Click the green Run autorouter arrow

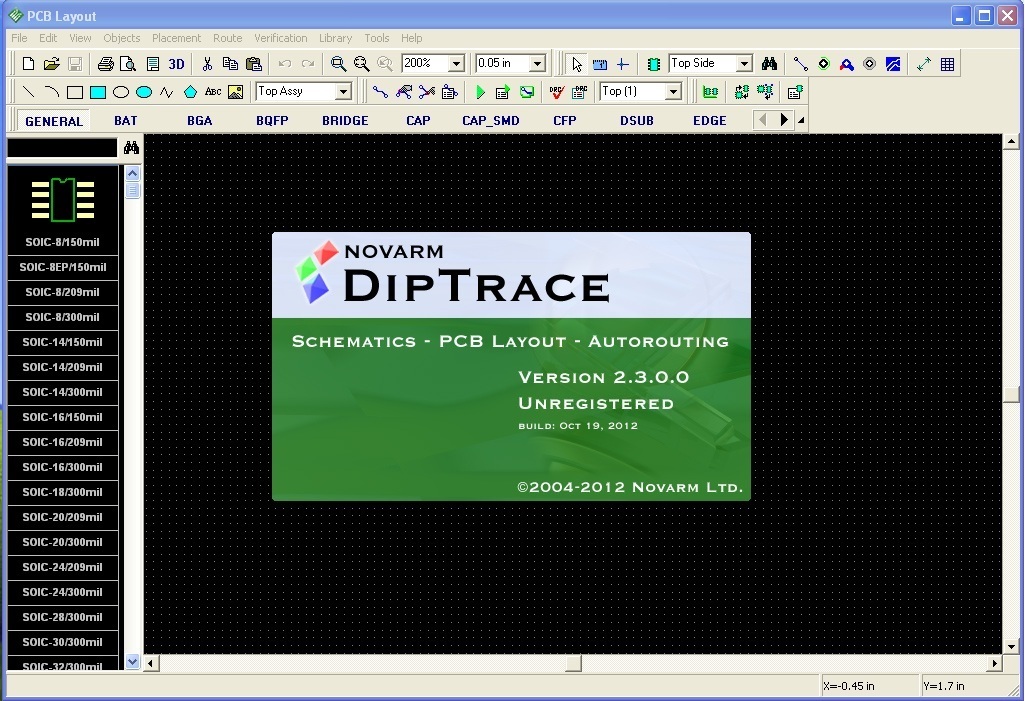pos(481,92)
